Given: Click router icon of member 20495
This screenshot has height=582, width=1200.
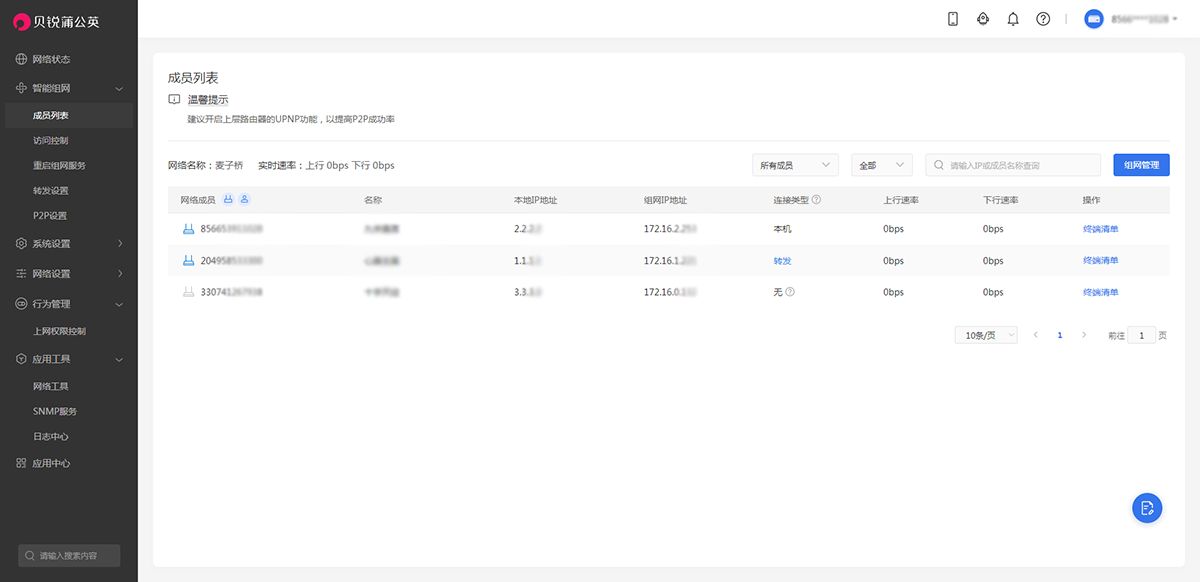Looking at the screenshot, I should click(188, 261).
